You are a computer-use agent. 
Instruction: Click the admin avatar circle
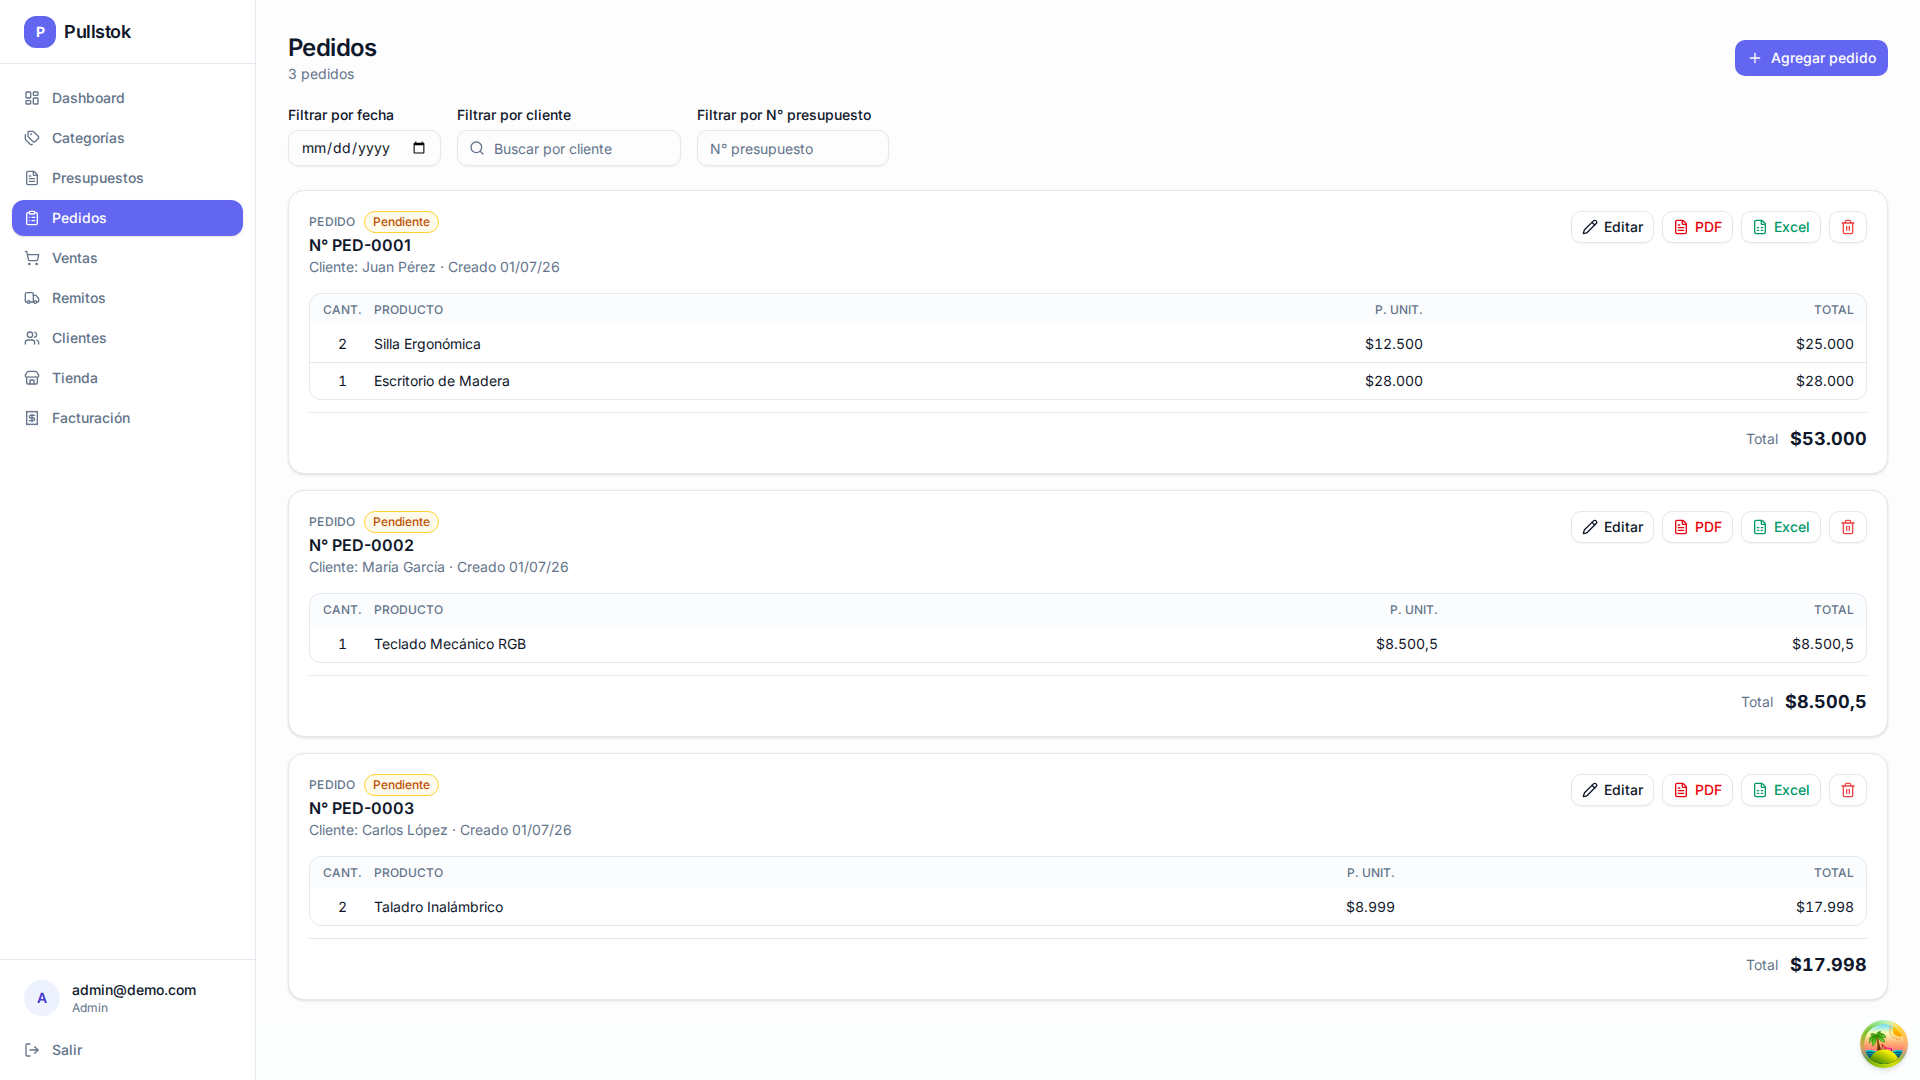[42, 998]
